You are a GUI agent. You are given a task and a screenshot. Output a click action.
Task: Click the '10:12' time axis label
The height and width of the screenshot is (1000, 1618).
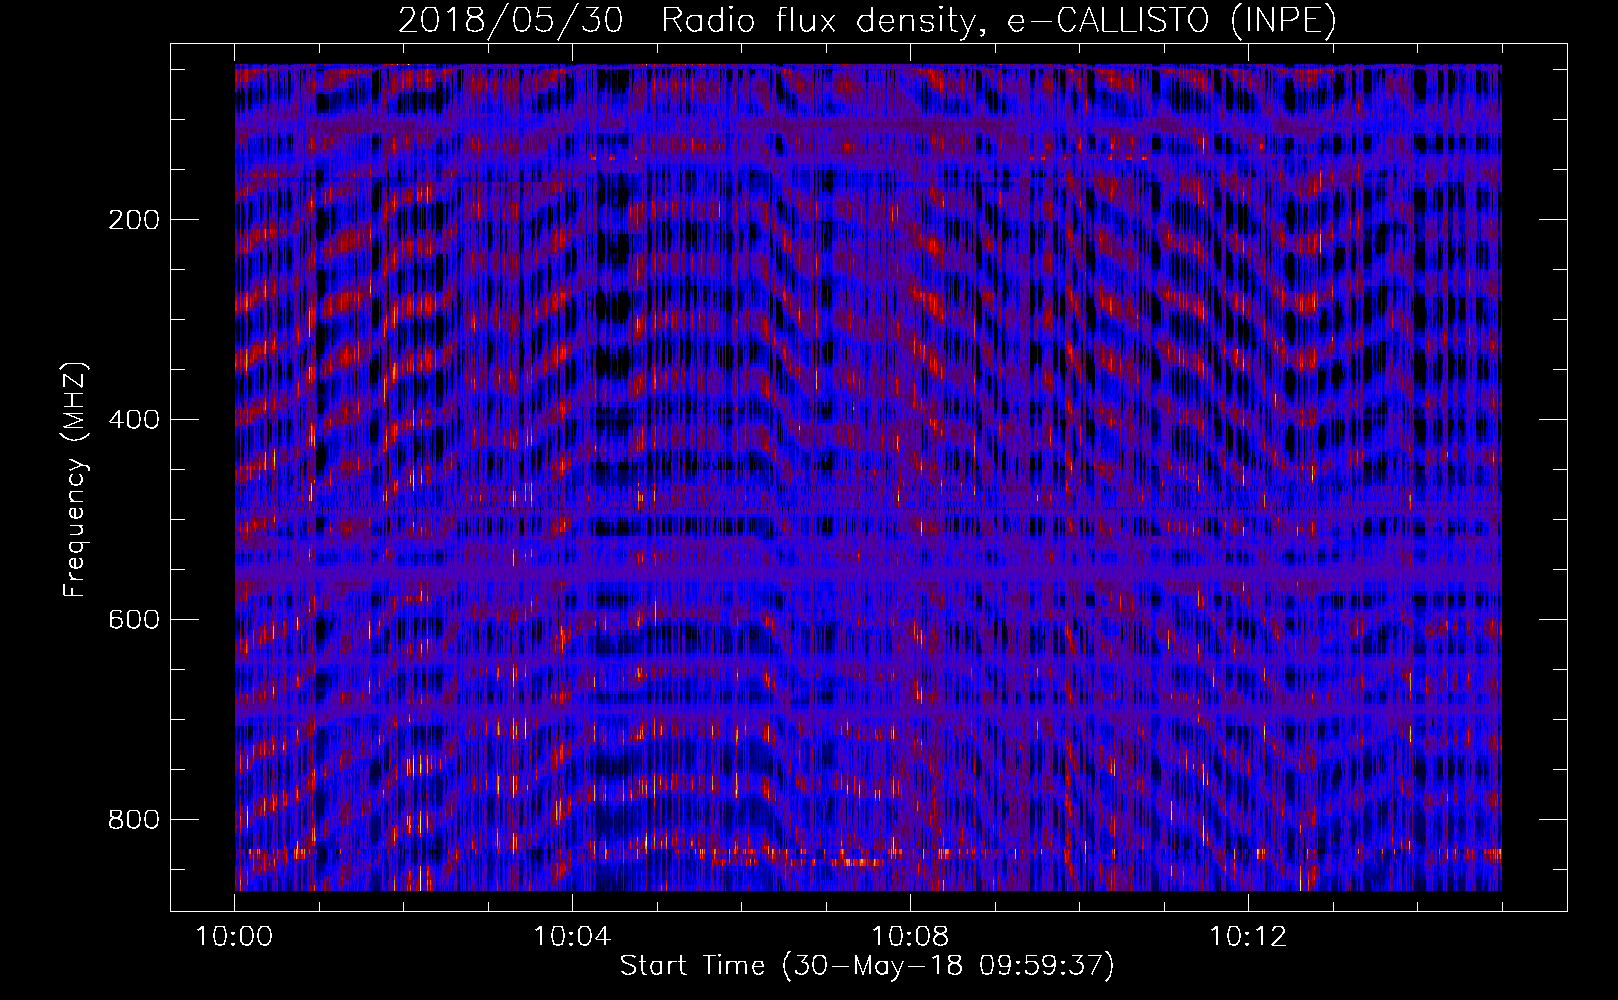[1248, 937]
